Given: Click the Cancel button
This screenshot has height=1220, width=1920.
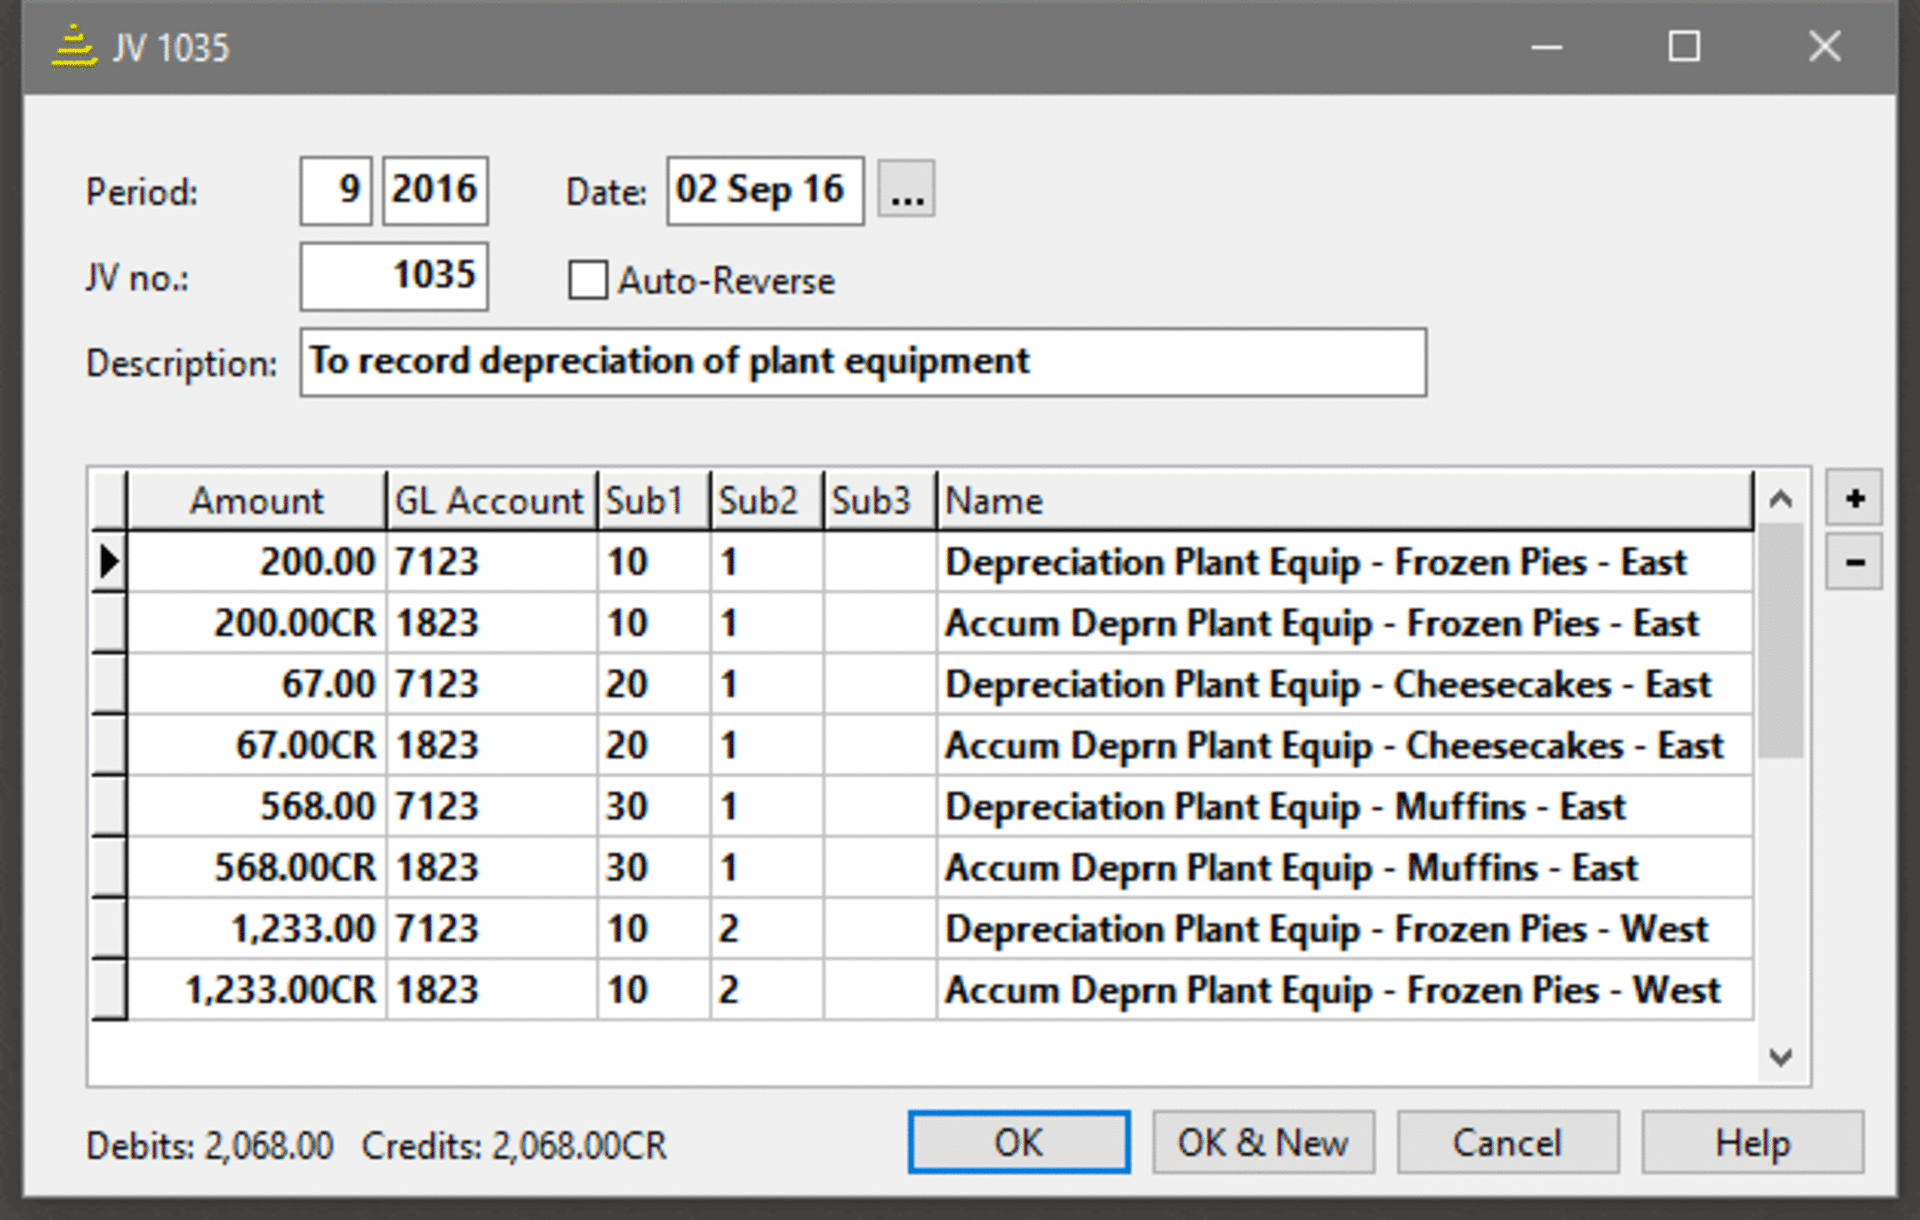Looking at the screenshot, I should point(1507,1142).
